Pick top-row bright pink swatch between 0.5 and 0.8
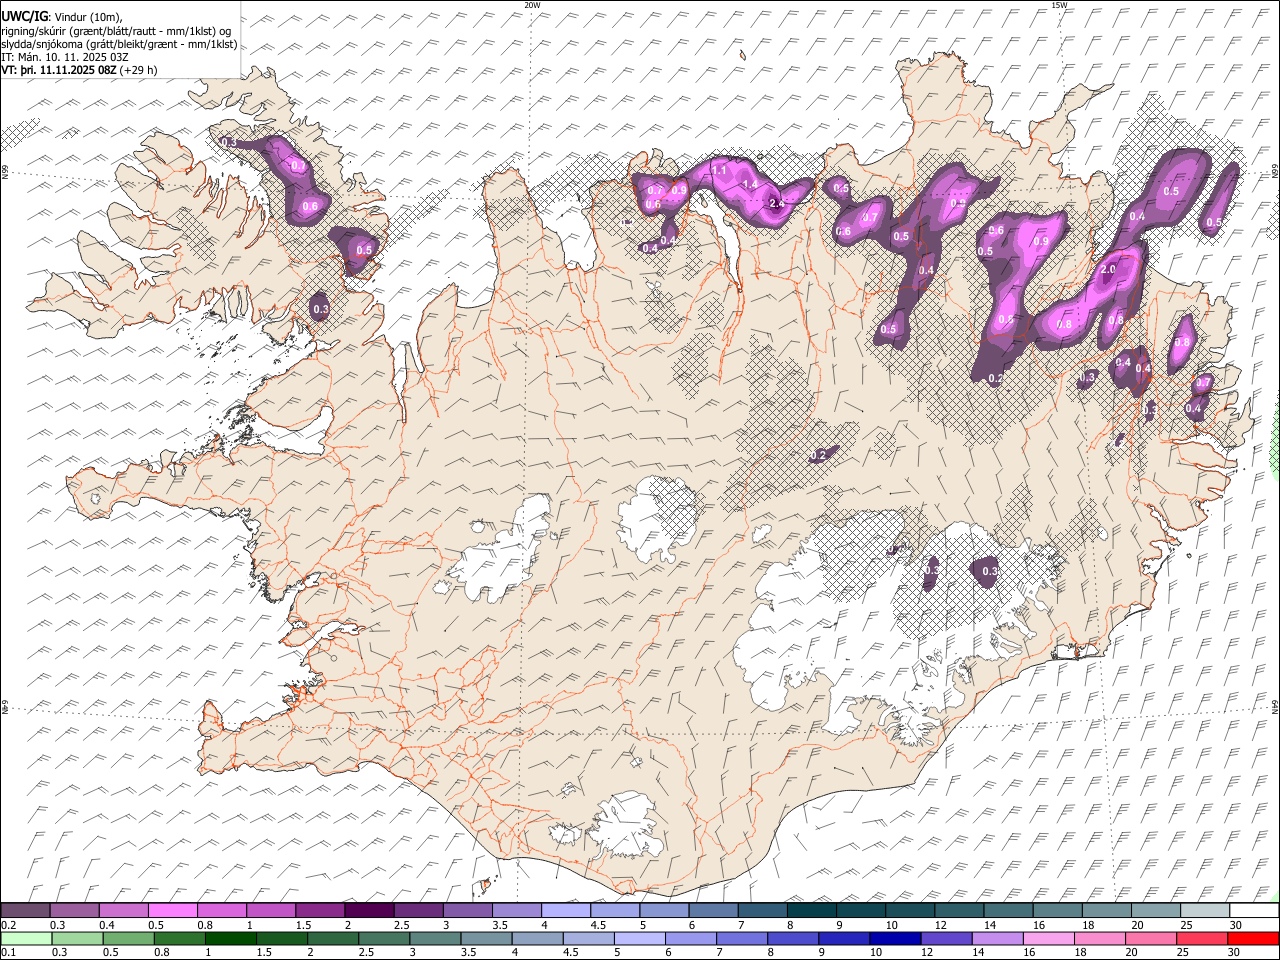The width and height of the screenshot is (1280, 960). (172, 910)
